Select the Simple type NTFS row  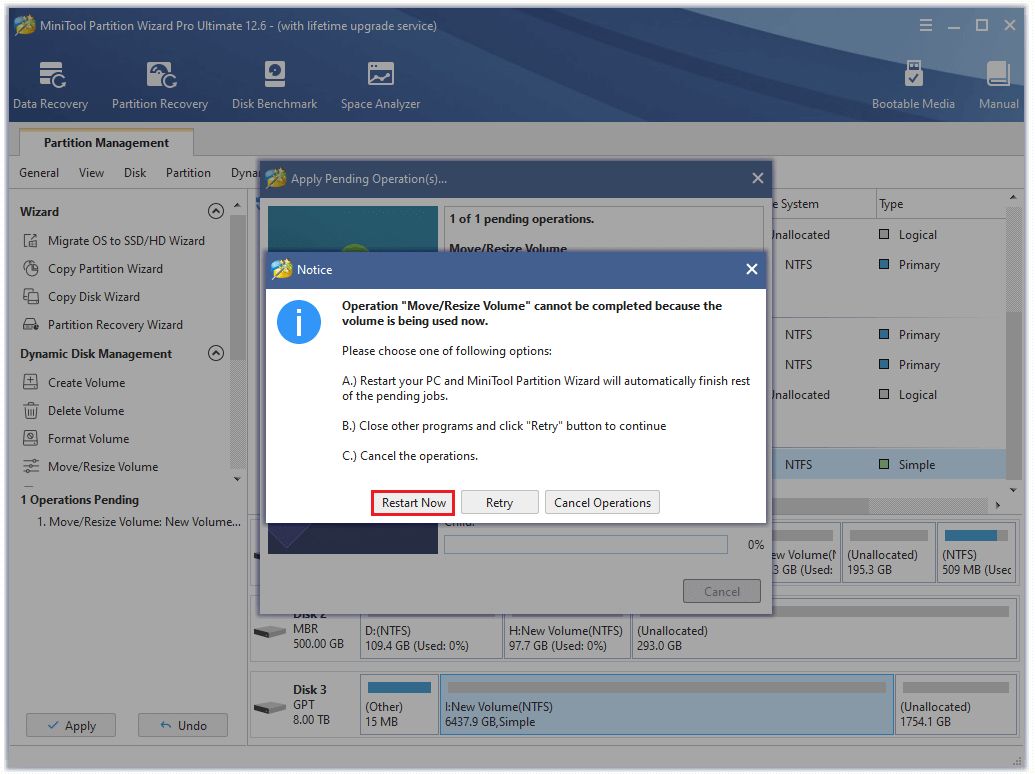click(x=888, y=465)
